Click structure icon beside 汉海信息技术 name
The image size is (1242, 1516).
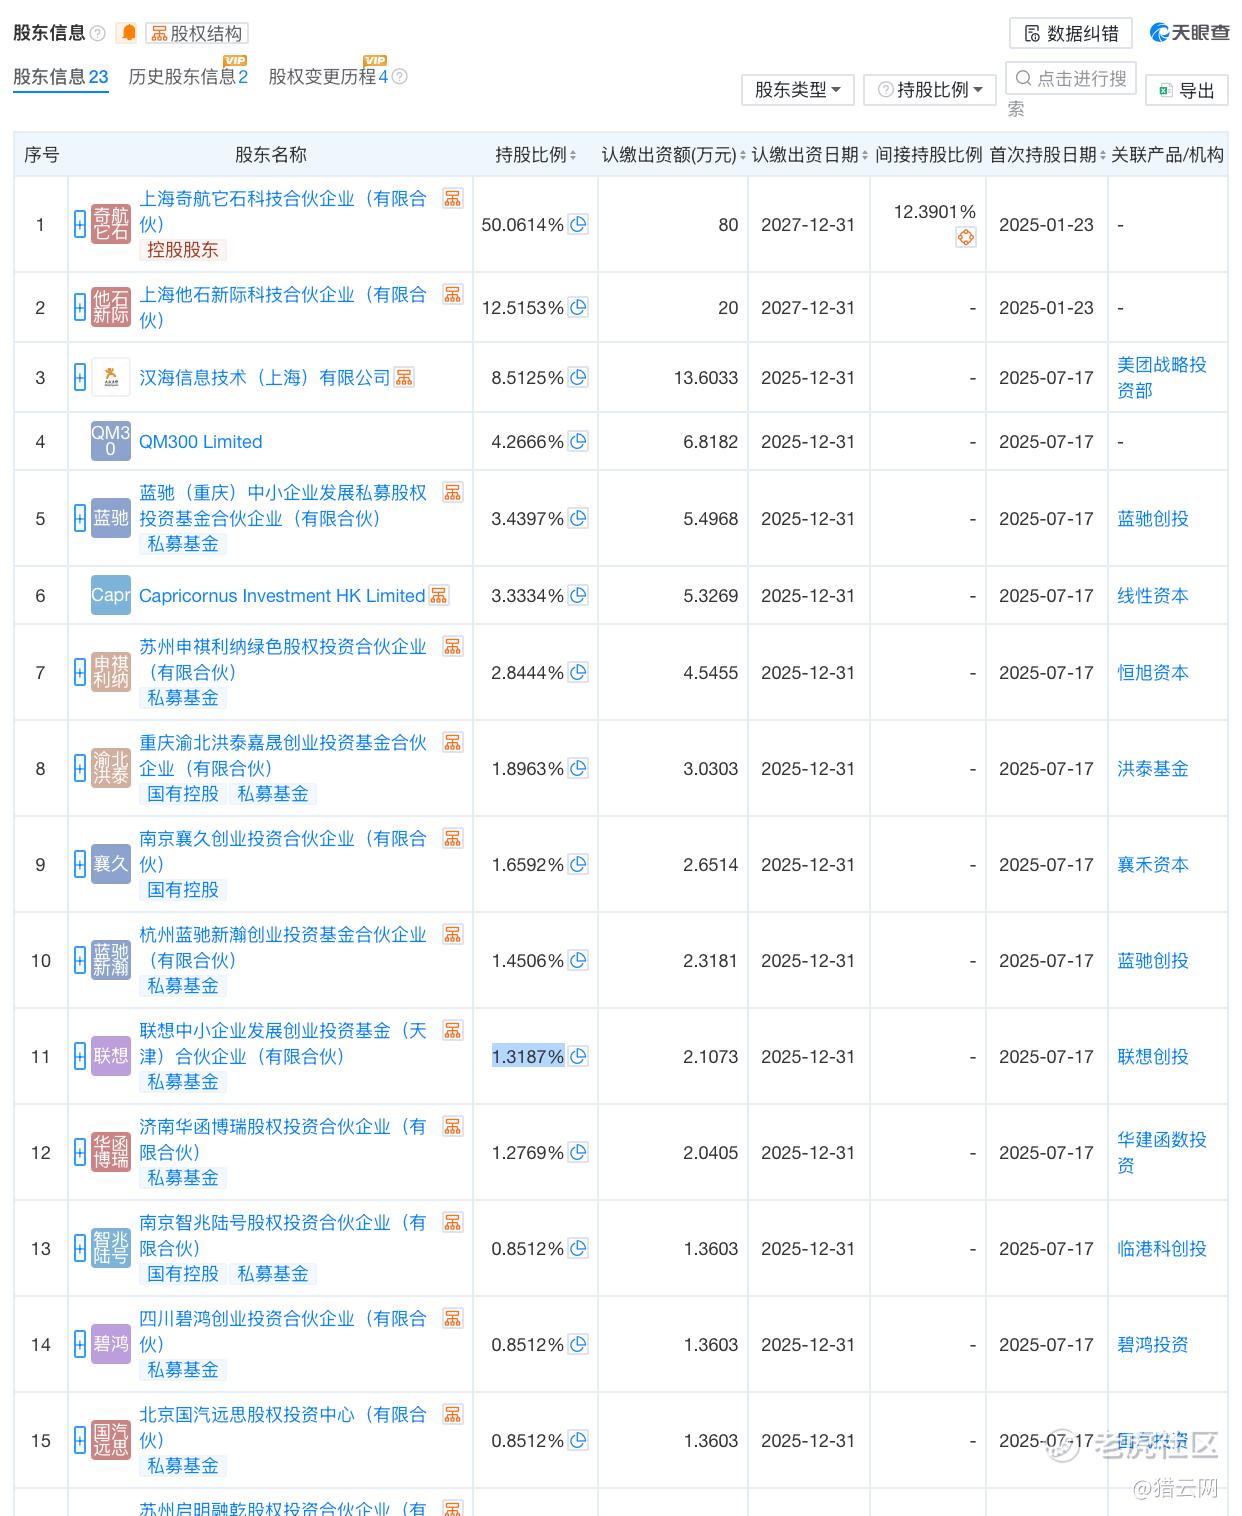(x=404, y=378)
